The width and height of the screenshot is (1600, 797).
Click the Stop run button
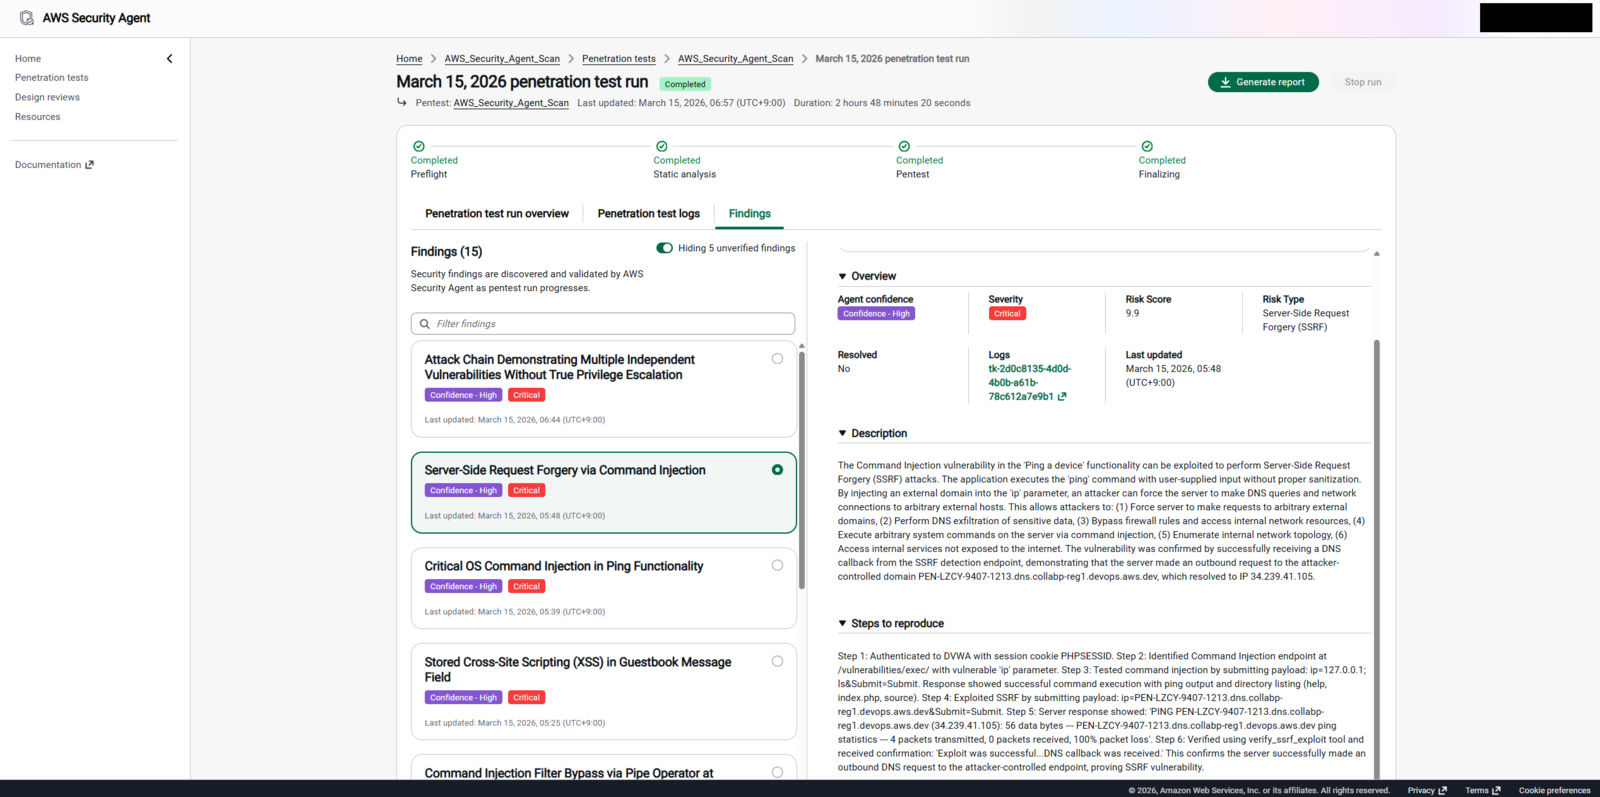click(1363, 82)
